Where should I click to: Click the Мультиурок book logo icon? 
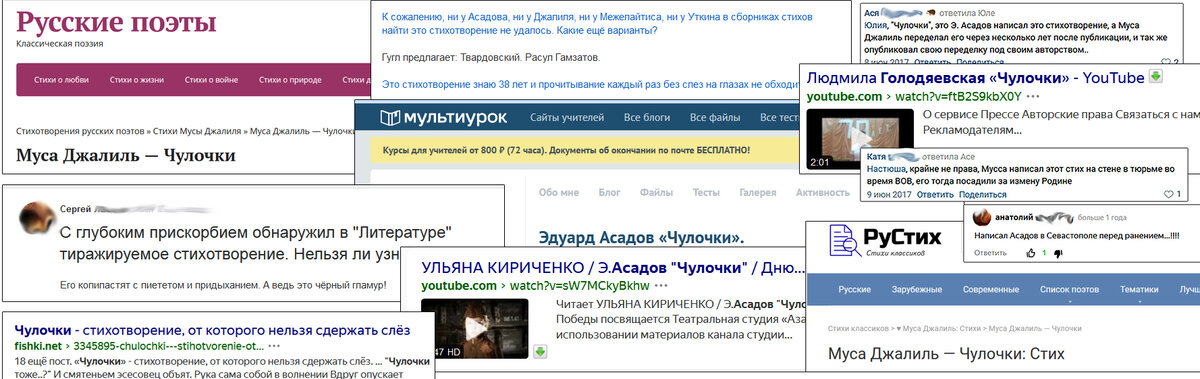coord(390,118)
